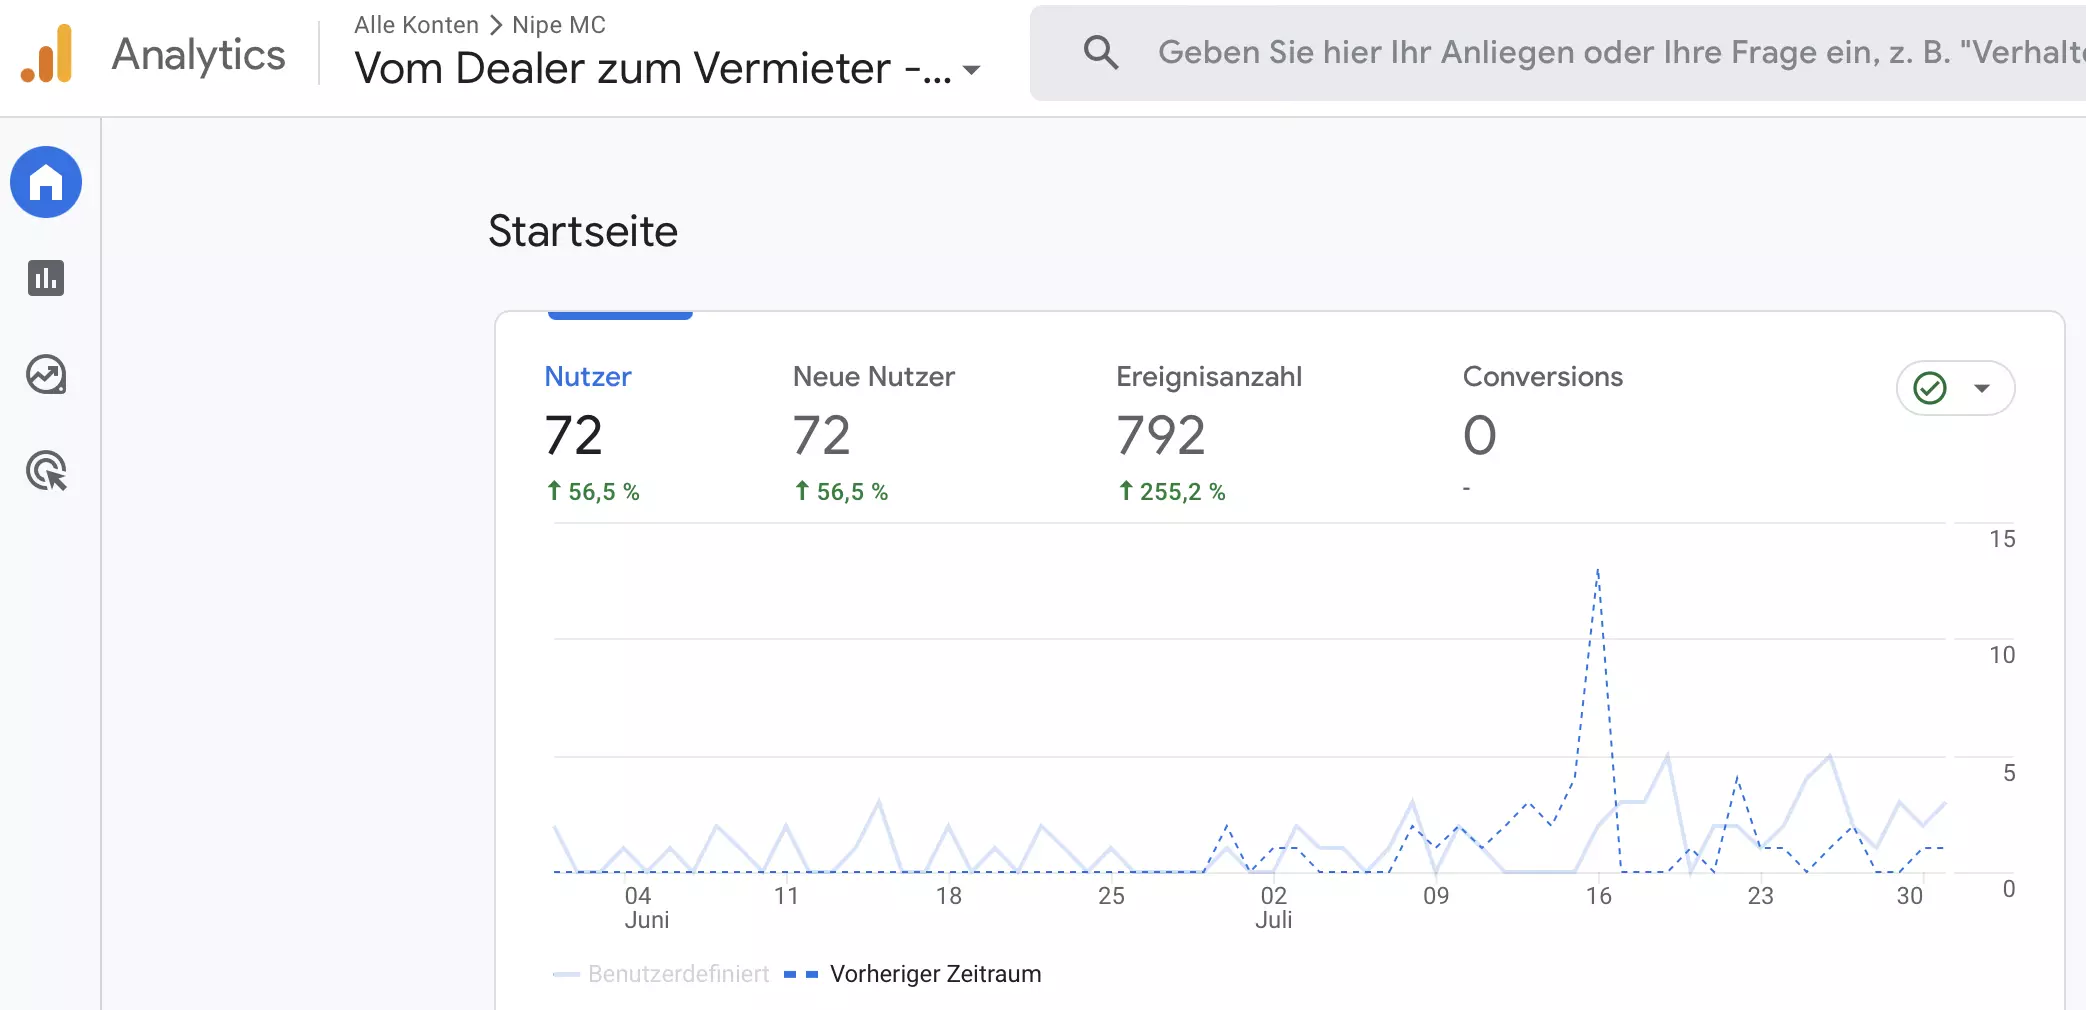Click the Ereignisanzahl value 792

(1161, 435)
